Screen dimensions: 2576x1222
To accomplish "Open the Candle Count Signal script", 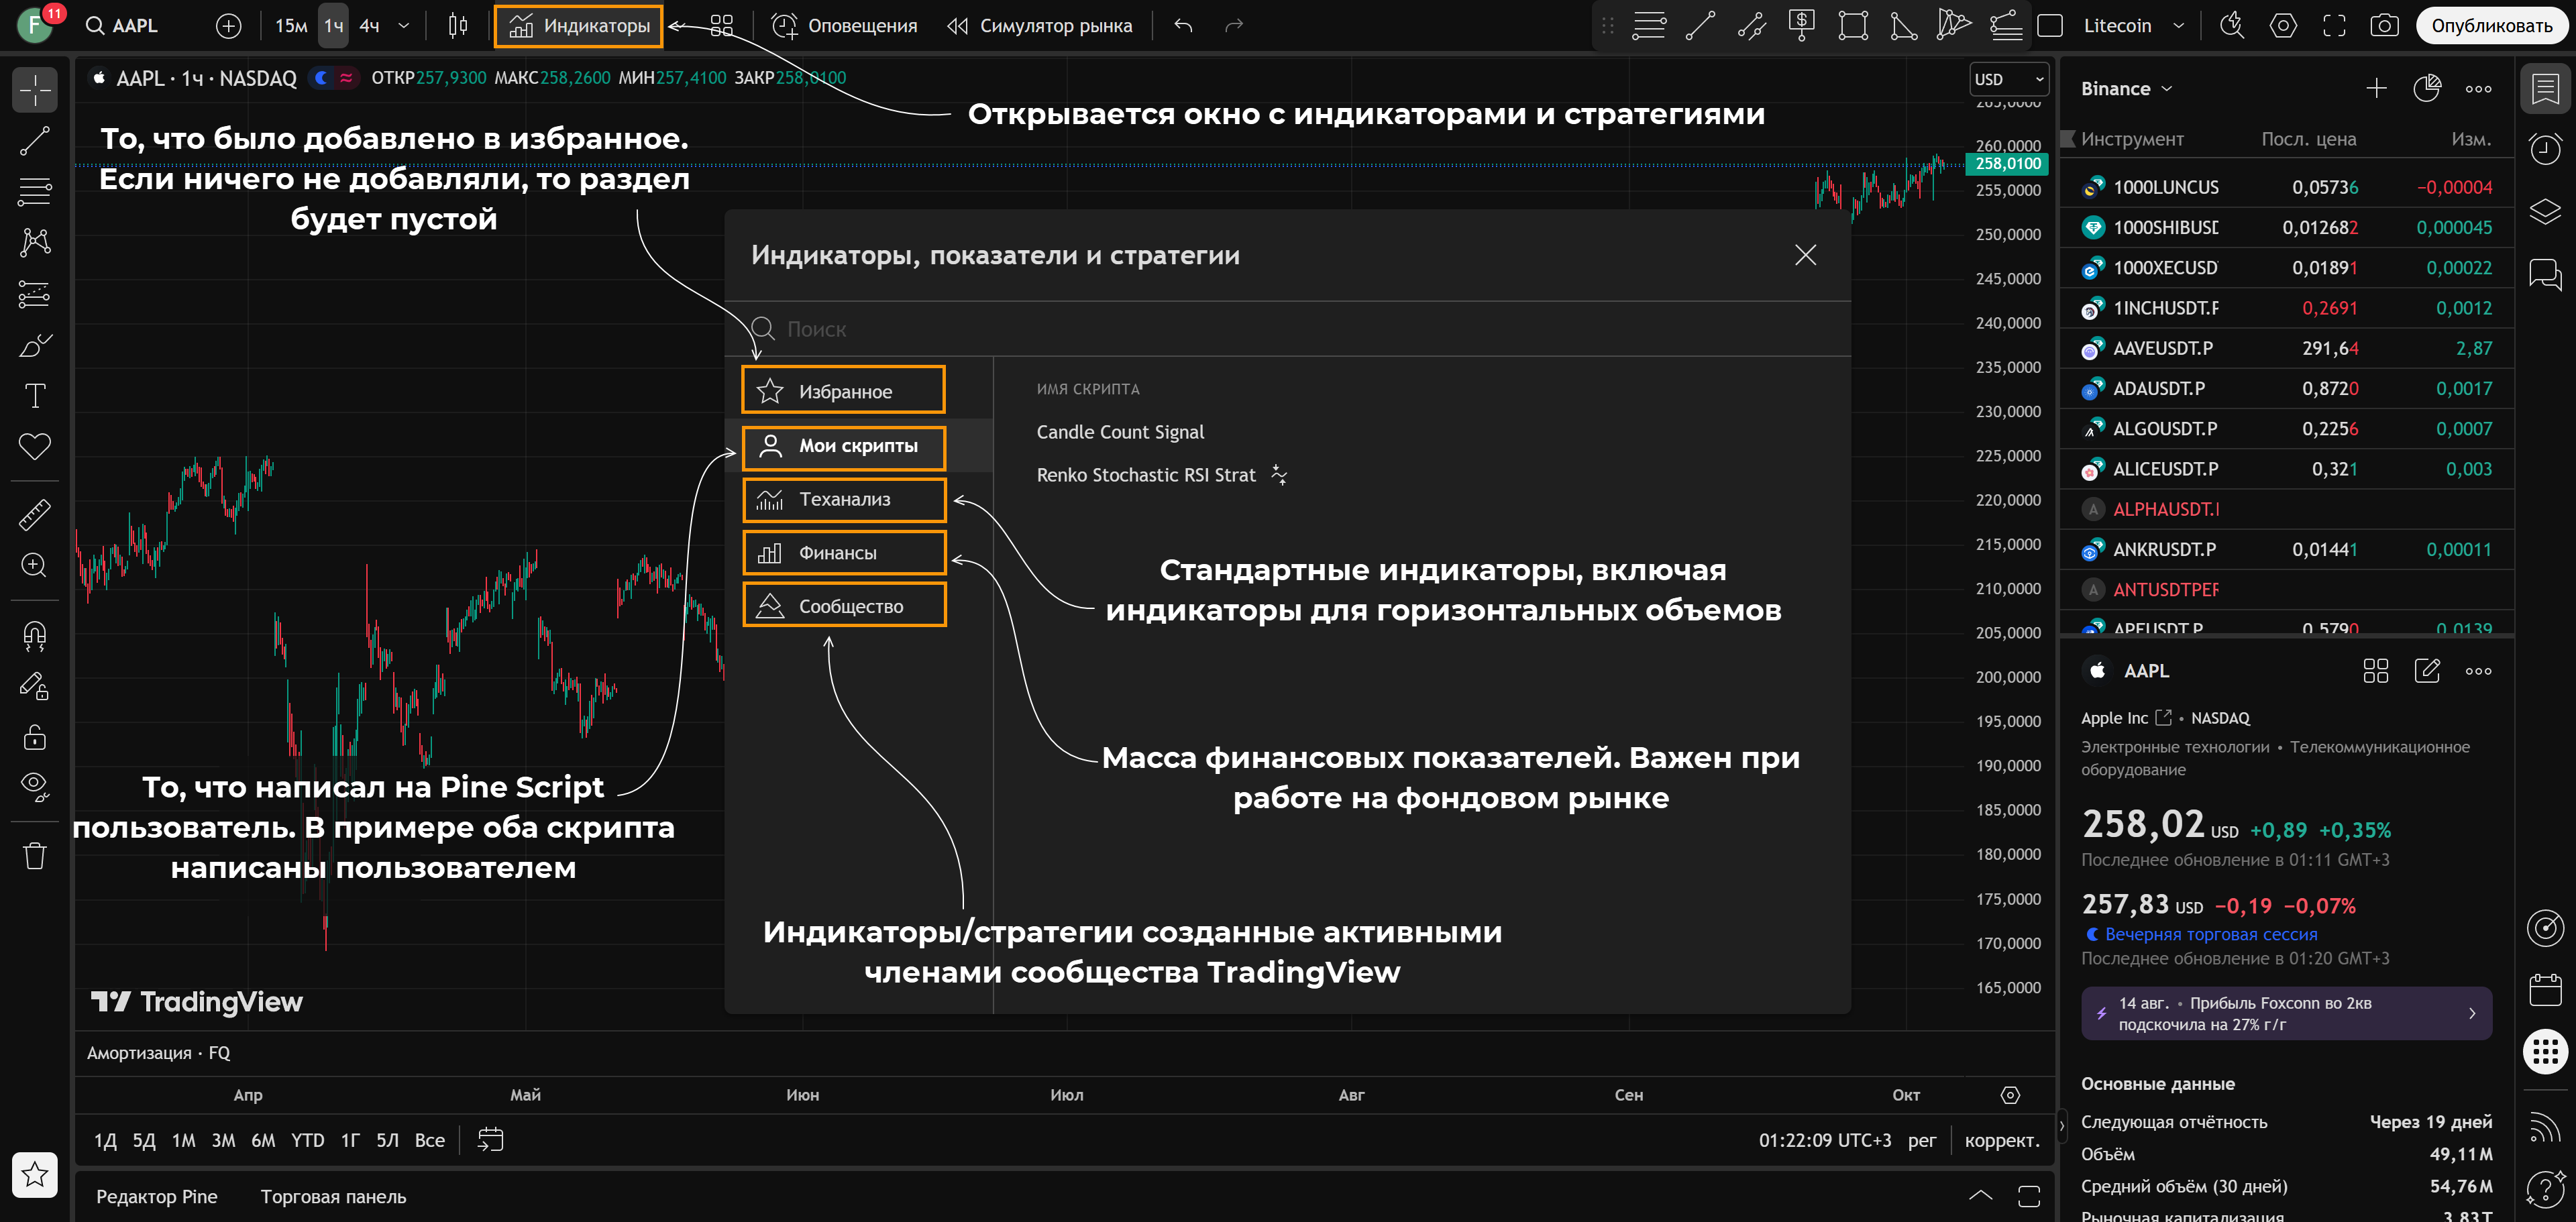I will pyautogui.click(x=1120, y=432).
